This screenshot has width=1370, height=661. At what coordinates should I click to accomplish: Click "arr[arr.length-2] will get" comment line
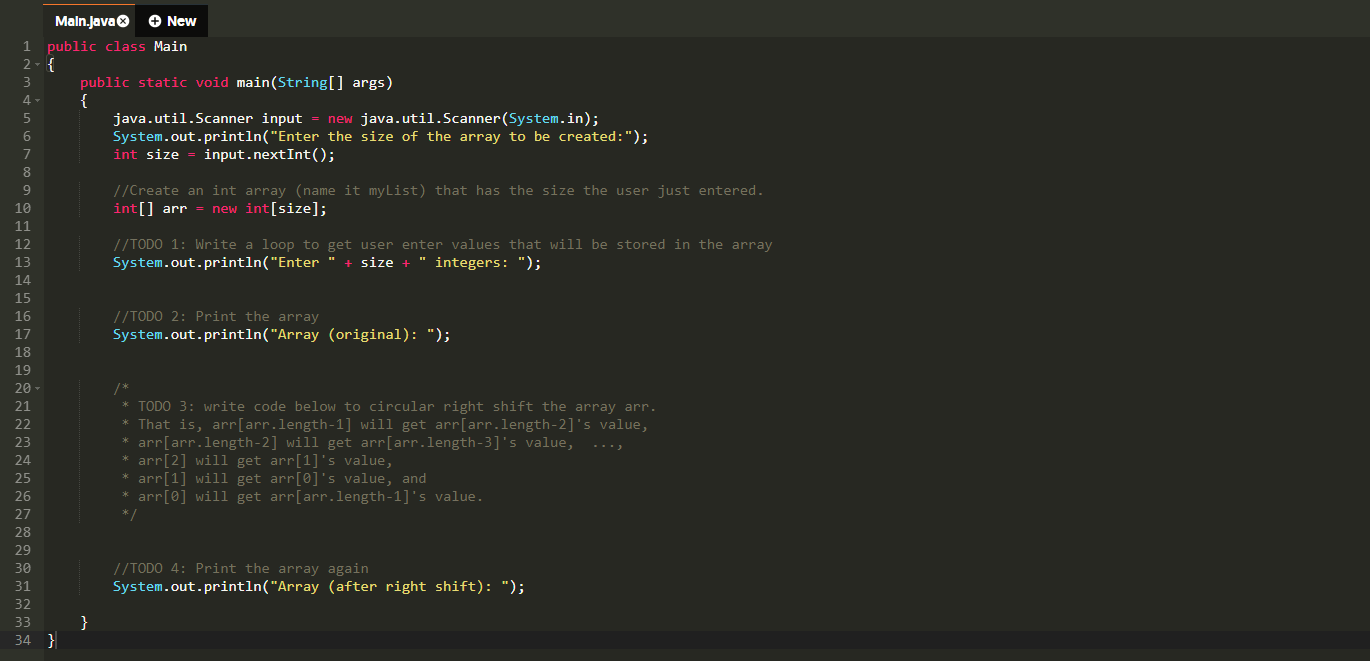[x=373, y=442]
